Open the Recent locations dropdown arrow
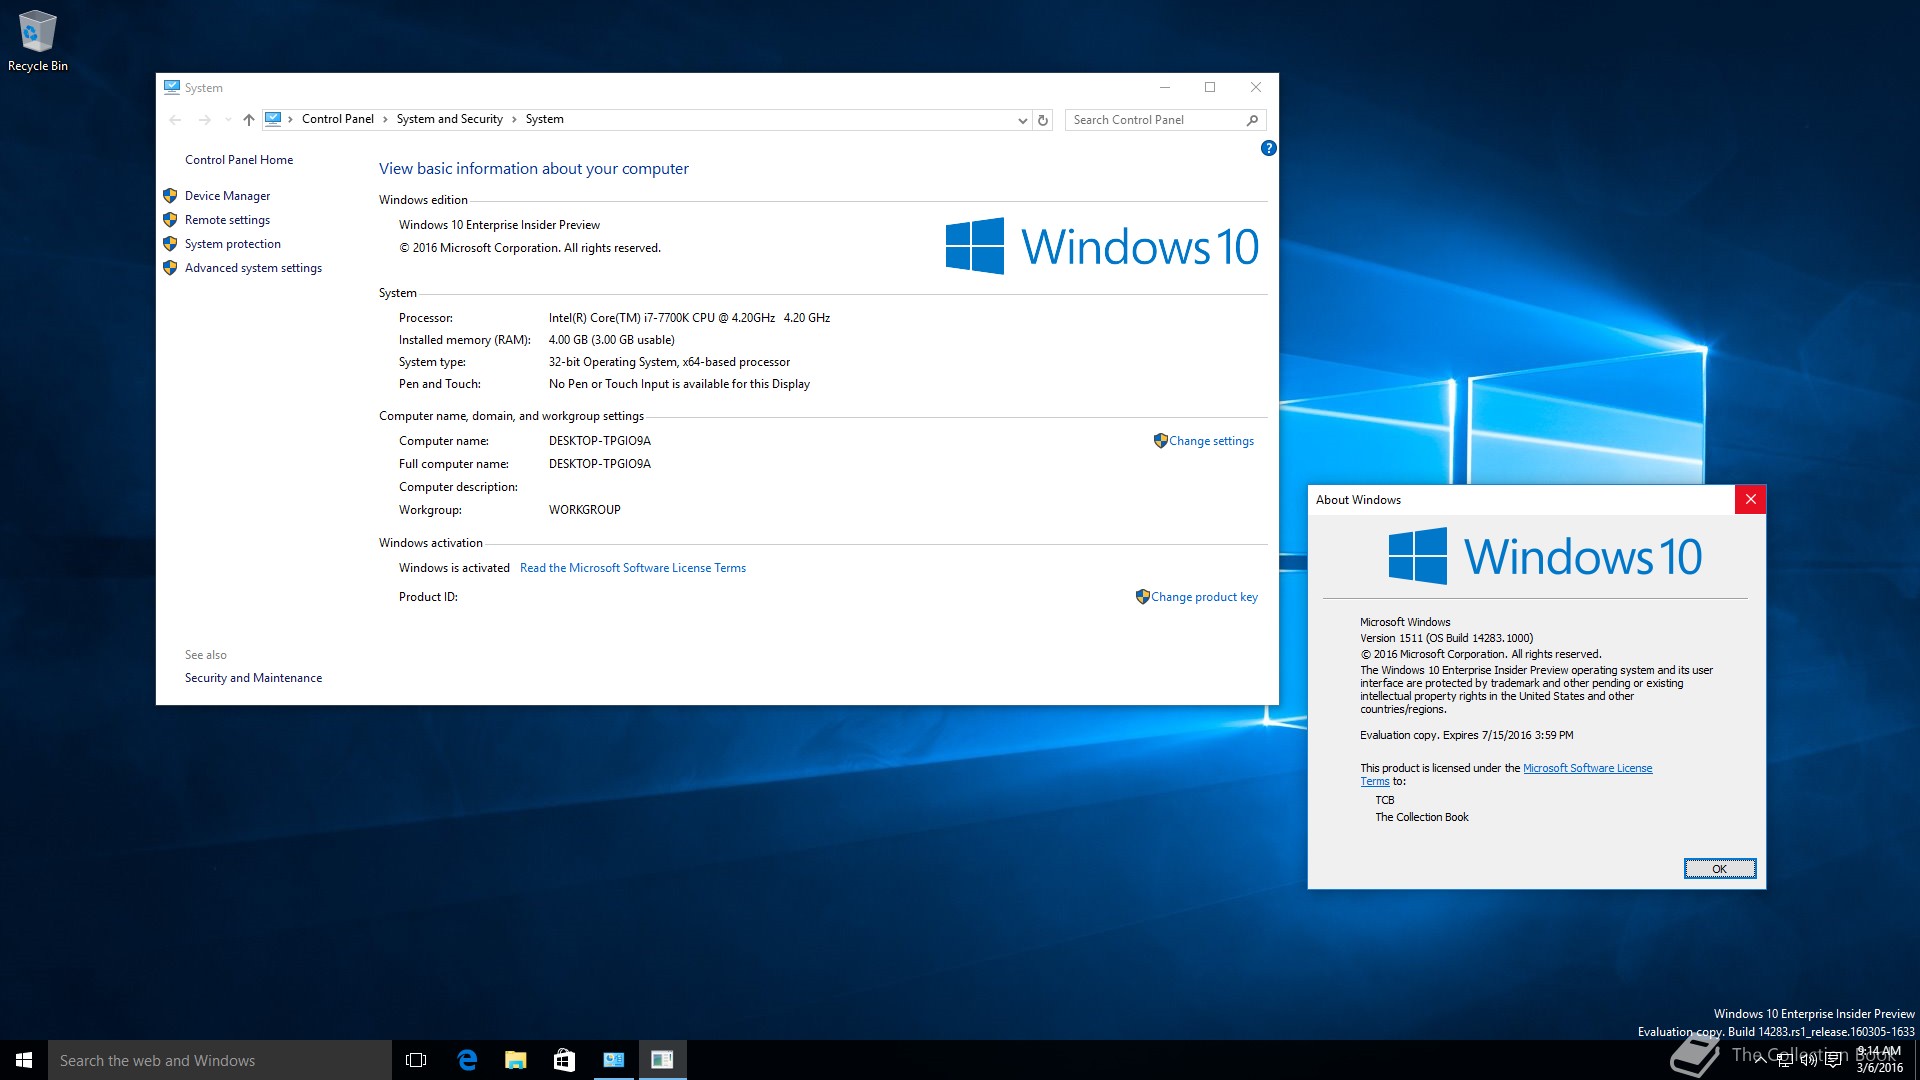Screen dimensions: 1920x1080 tap(228, 120)
